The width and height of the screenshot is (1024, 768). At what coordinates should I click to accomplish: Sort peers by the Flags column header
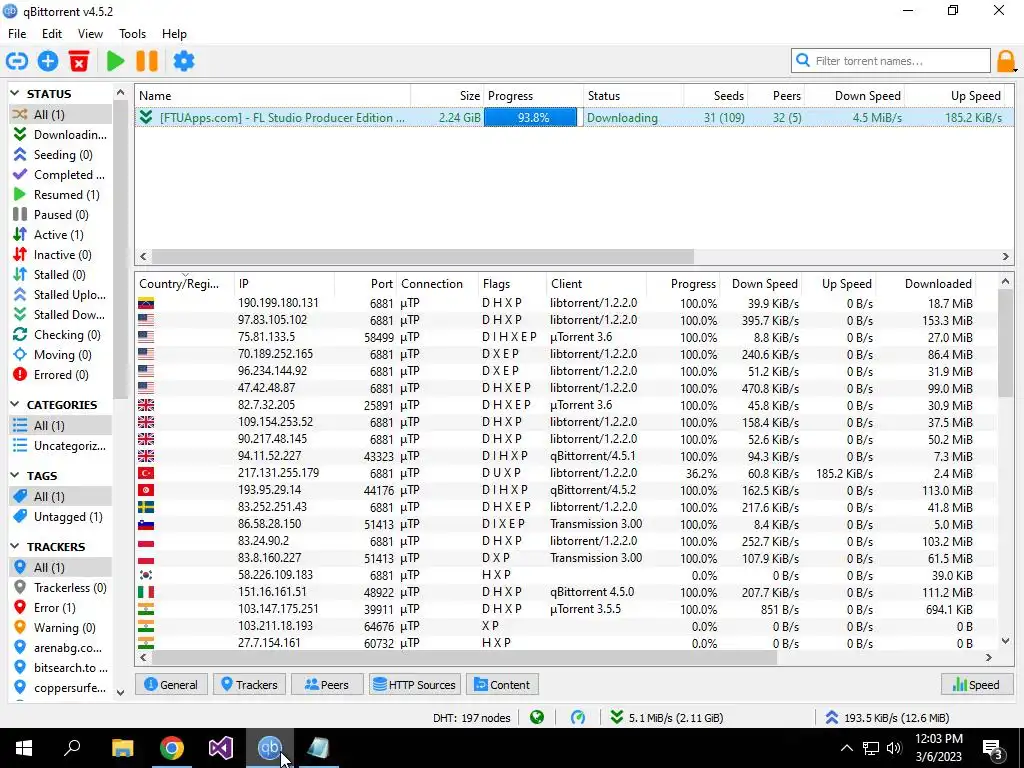[512, 284]
